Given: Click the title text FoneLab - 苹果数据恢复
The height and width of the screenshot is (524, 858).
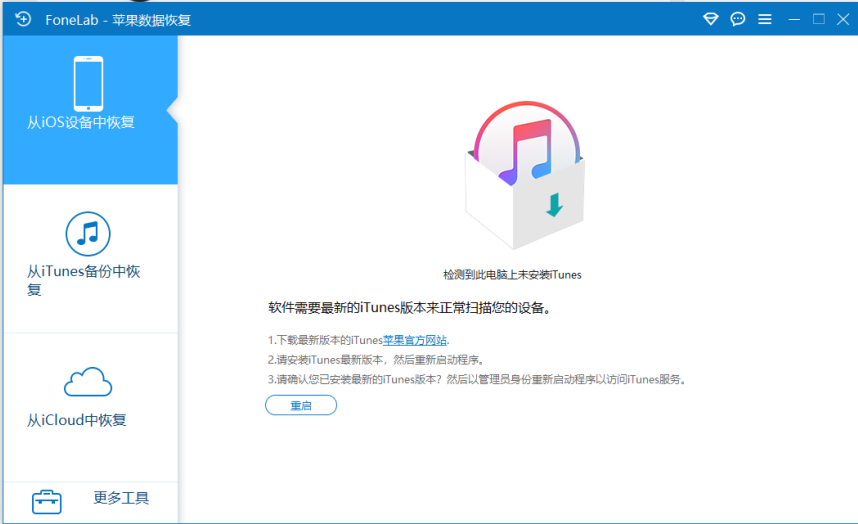Looking at the screenshot, I should (x=118, y=20).
